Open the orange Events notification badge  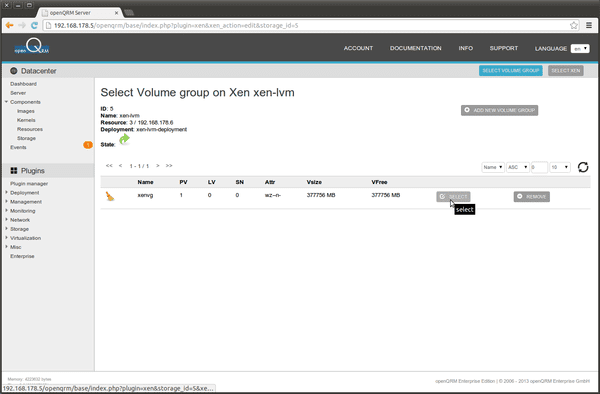click(x=88, y=145)
